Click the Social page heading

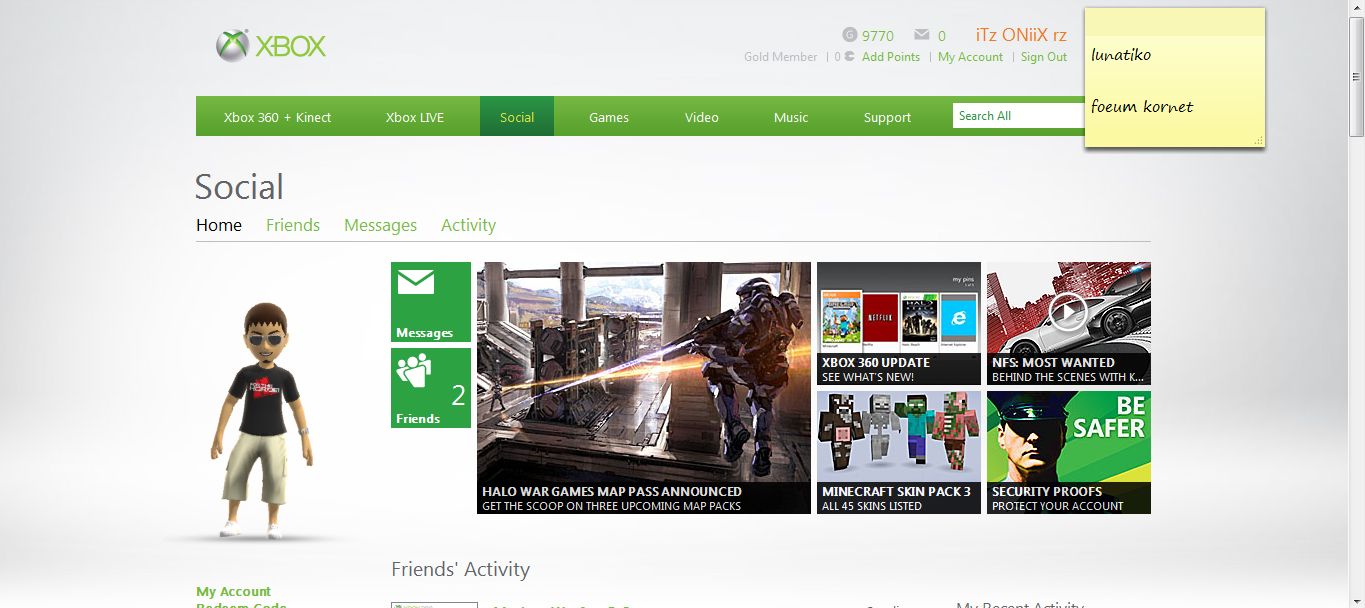click(x=239, y=187)
